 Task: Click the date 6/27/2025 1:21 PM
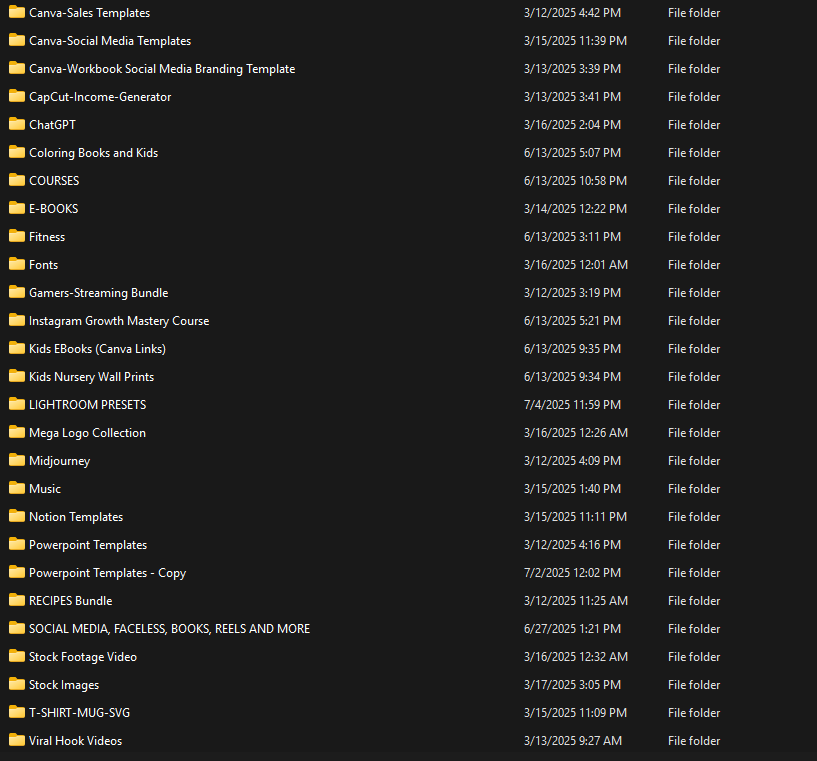572,629
